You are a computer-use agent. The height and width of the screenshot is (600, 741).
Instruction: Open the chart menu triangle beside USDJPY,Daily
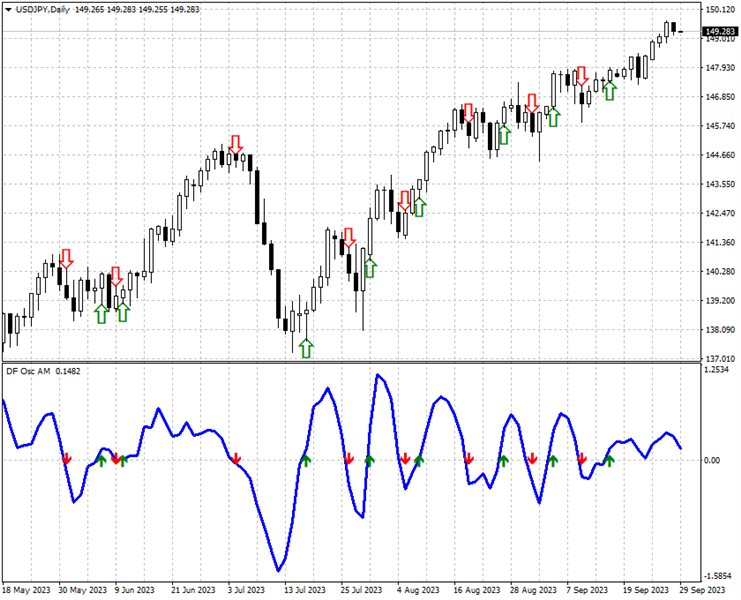[x=8, y=9]
